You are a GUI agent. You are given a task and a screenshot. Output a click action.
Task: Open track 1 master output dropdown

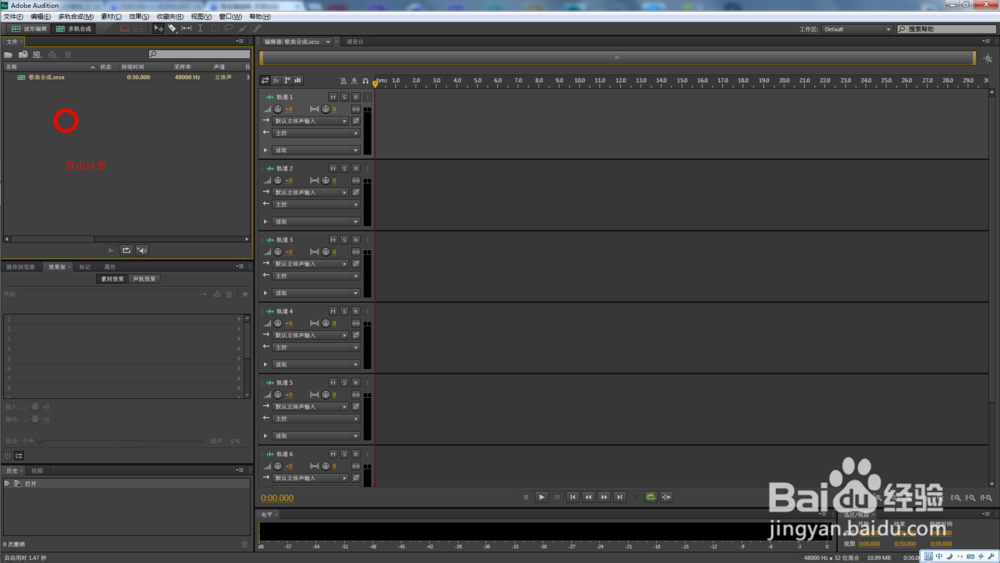click(x=316, y=133)
